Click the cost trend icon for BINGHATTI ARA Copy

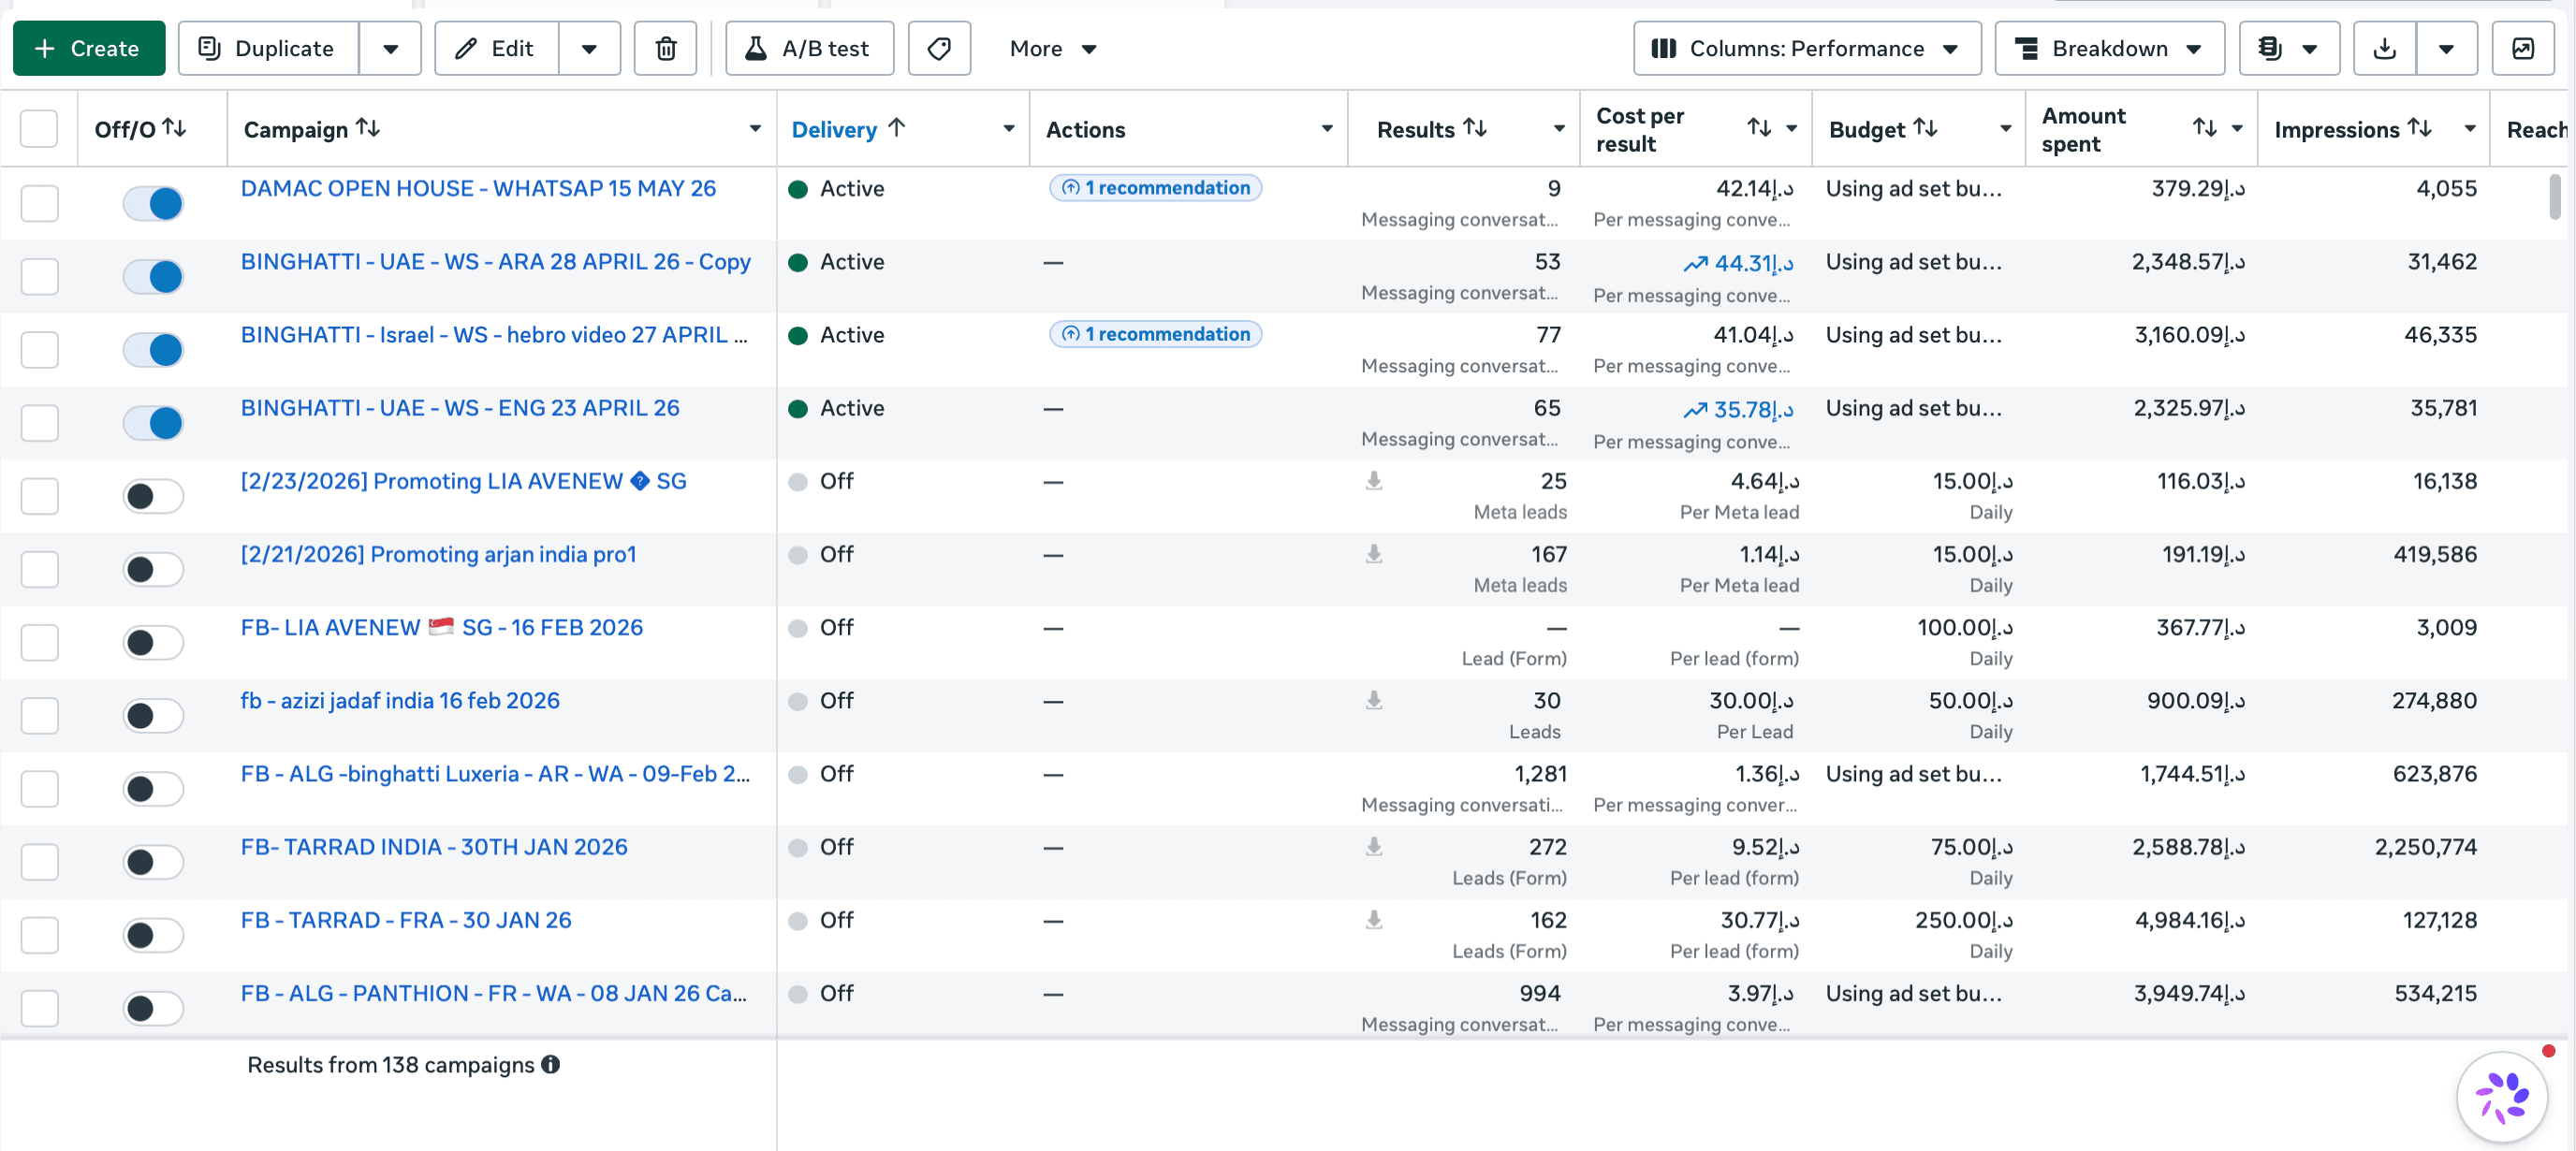(1694, 264)
